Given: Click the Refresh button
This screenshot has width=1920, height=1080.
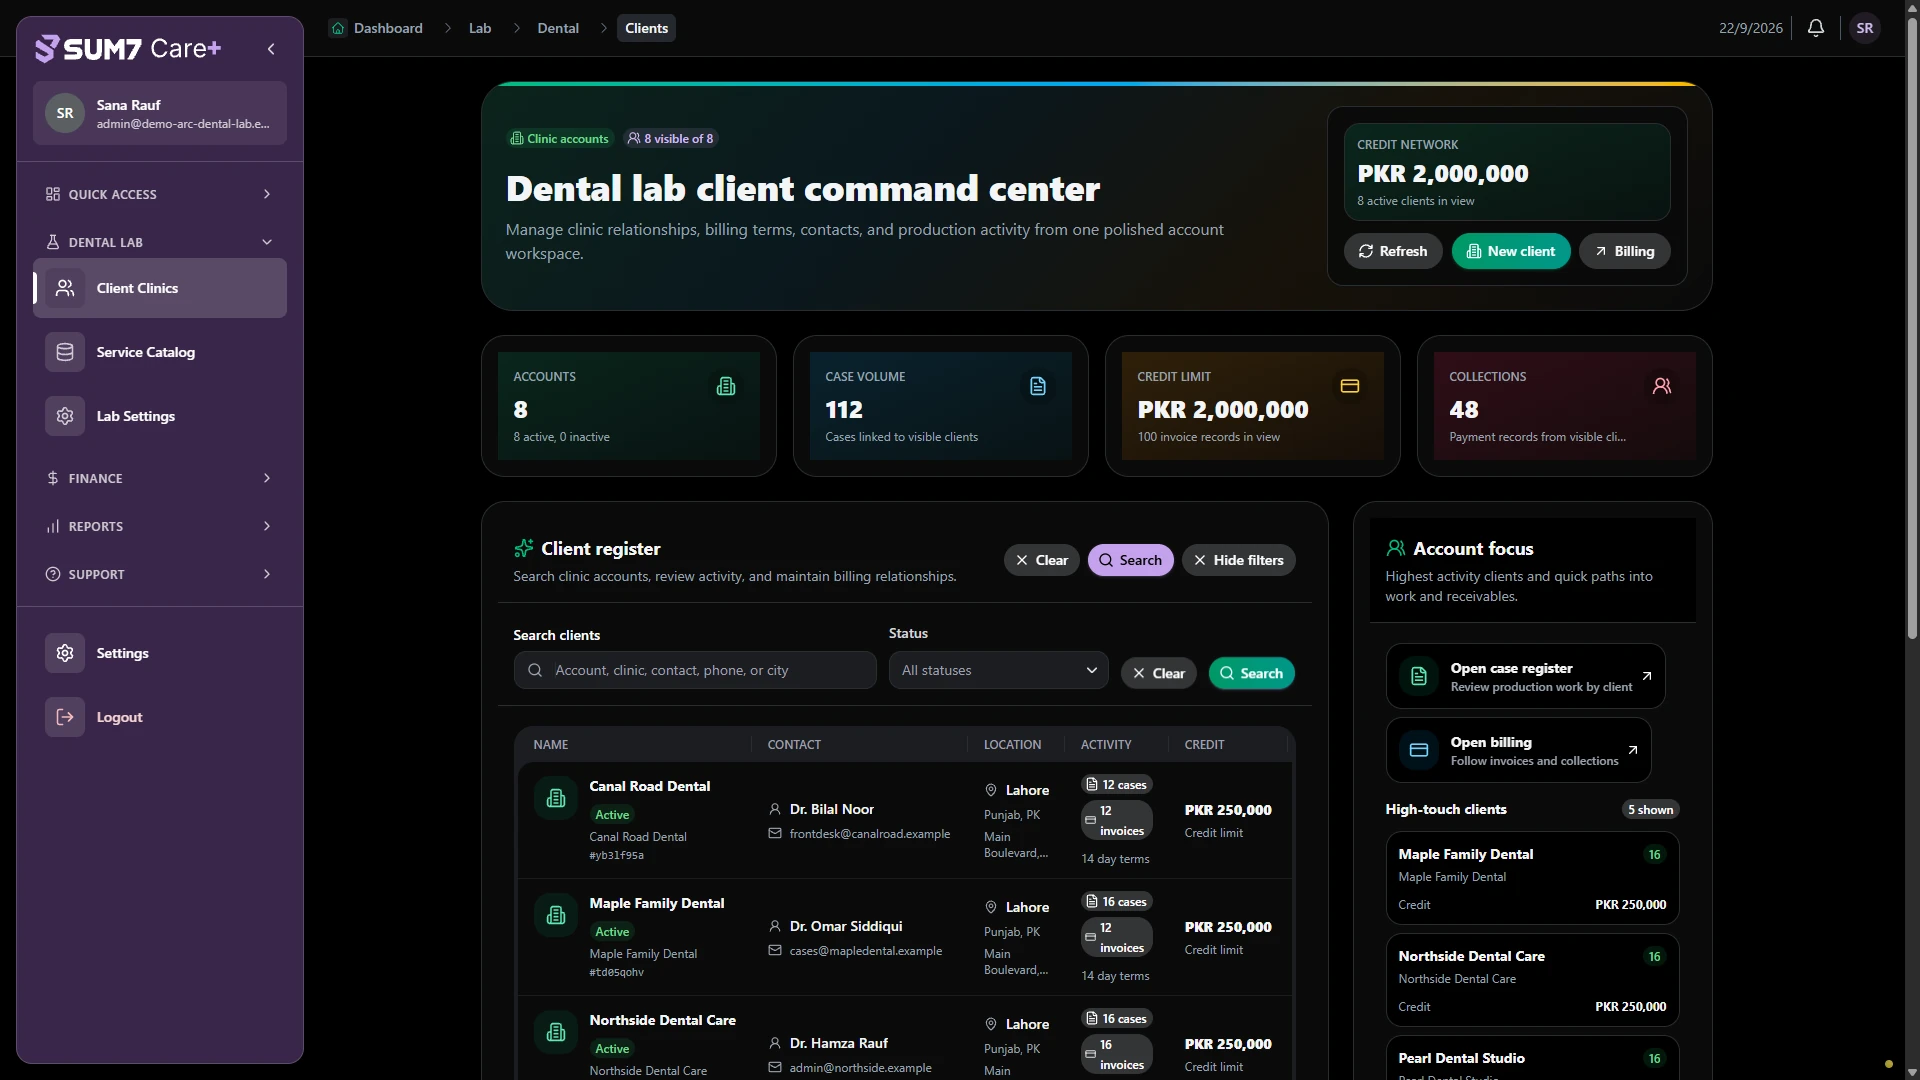Looking at the screenshot, I should pyautogui.click(x=1393, y=251).
